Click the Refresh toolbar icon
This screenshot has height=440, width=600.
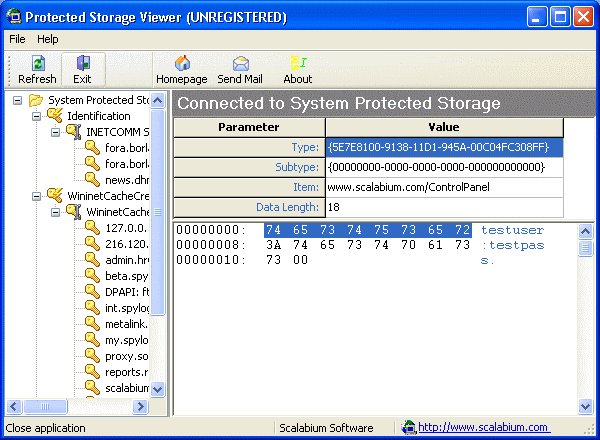pyautogui.click(x=37, y=69)
